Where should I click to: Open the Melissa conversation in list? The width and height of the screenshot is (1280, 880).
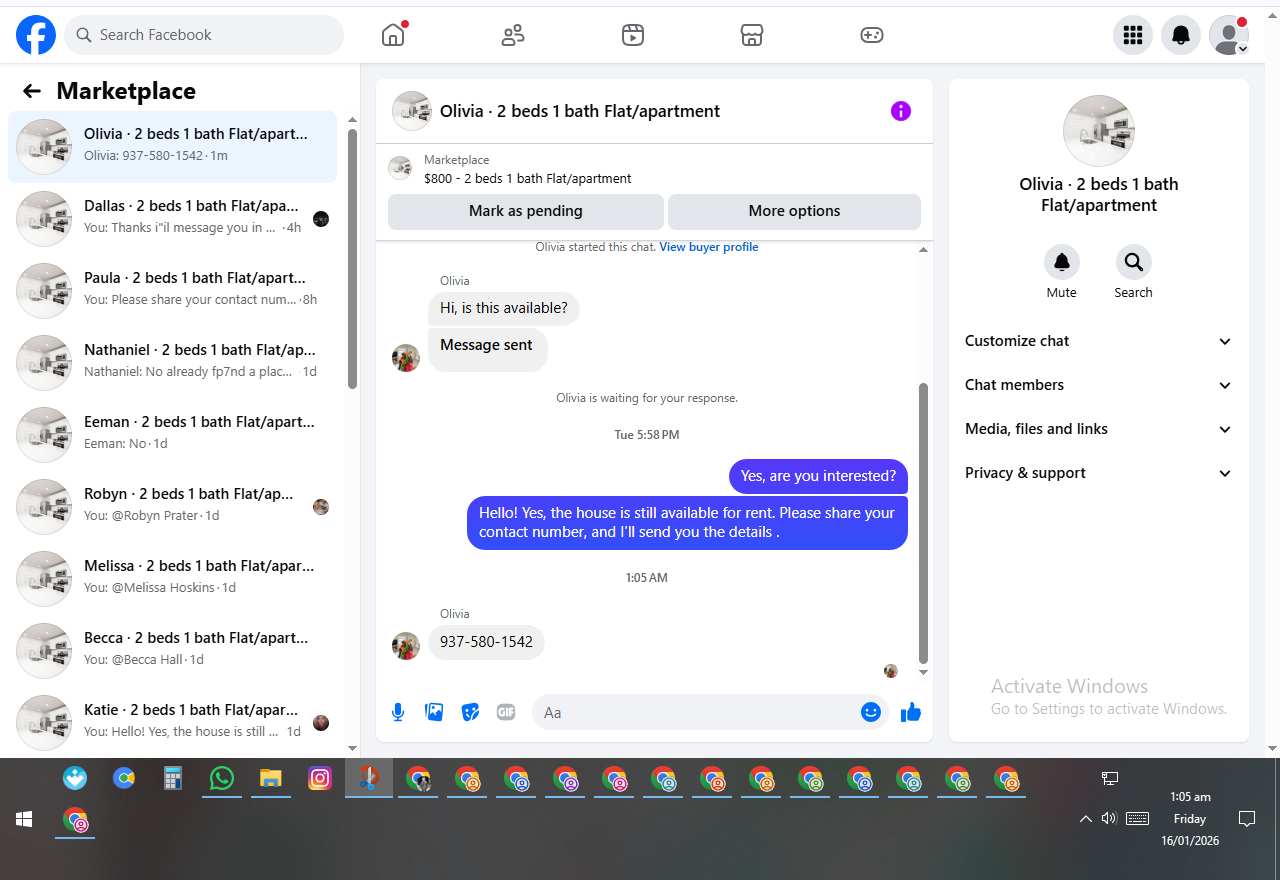coord(172,579)
